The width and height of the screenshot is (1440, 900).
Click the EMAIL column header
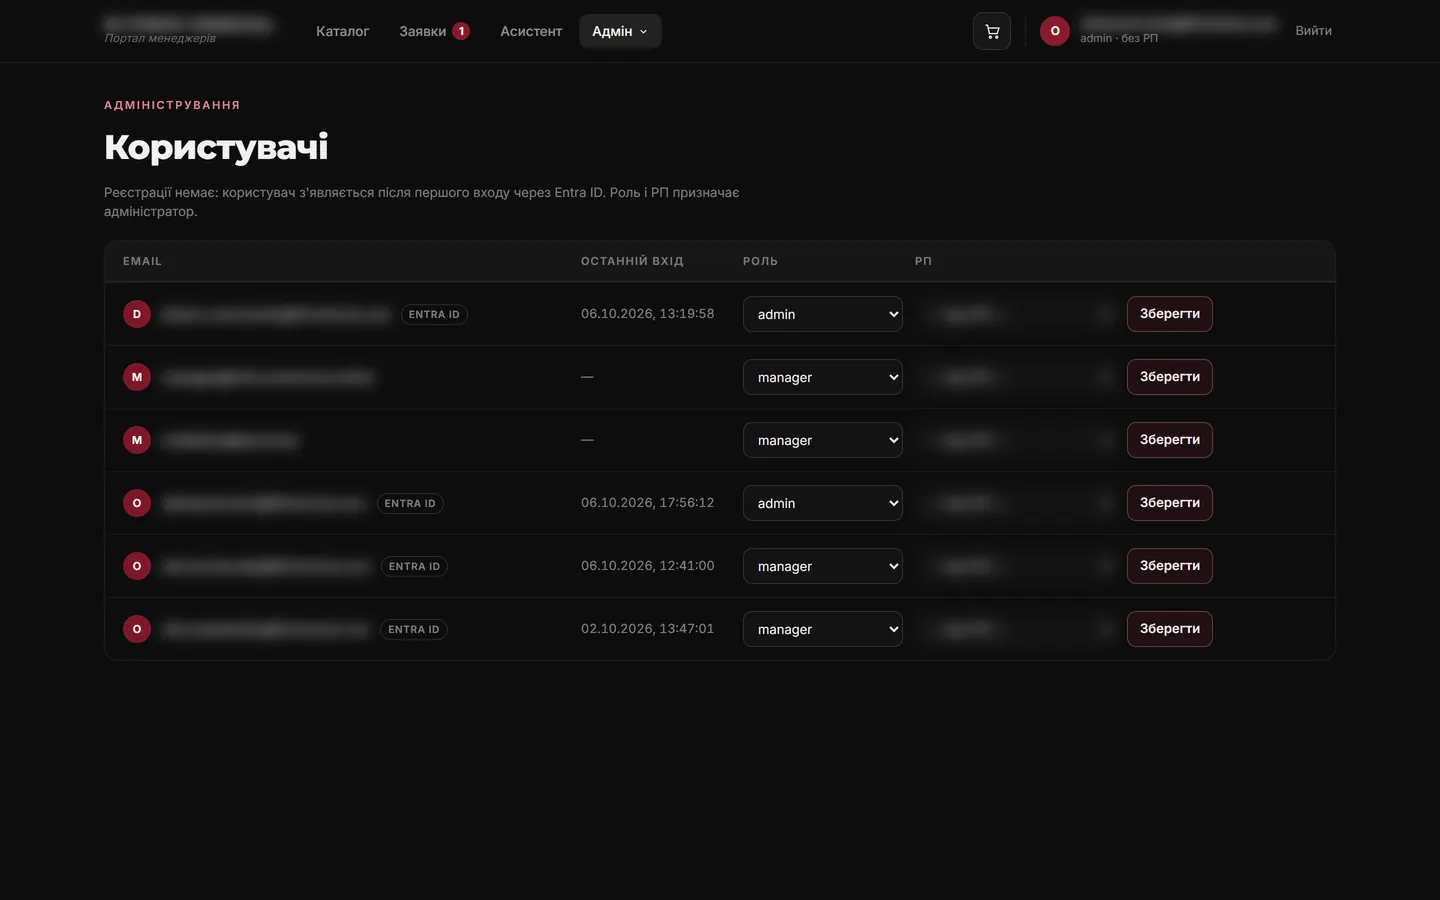142,261
